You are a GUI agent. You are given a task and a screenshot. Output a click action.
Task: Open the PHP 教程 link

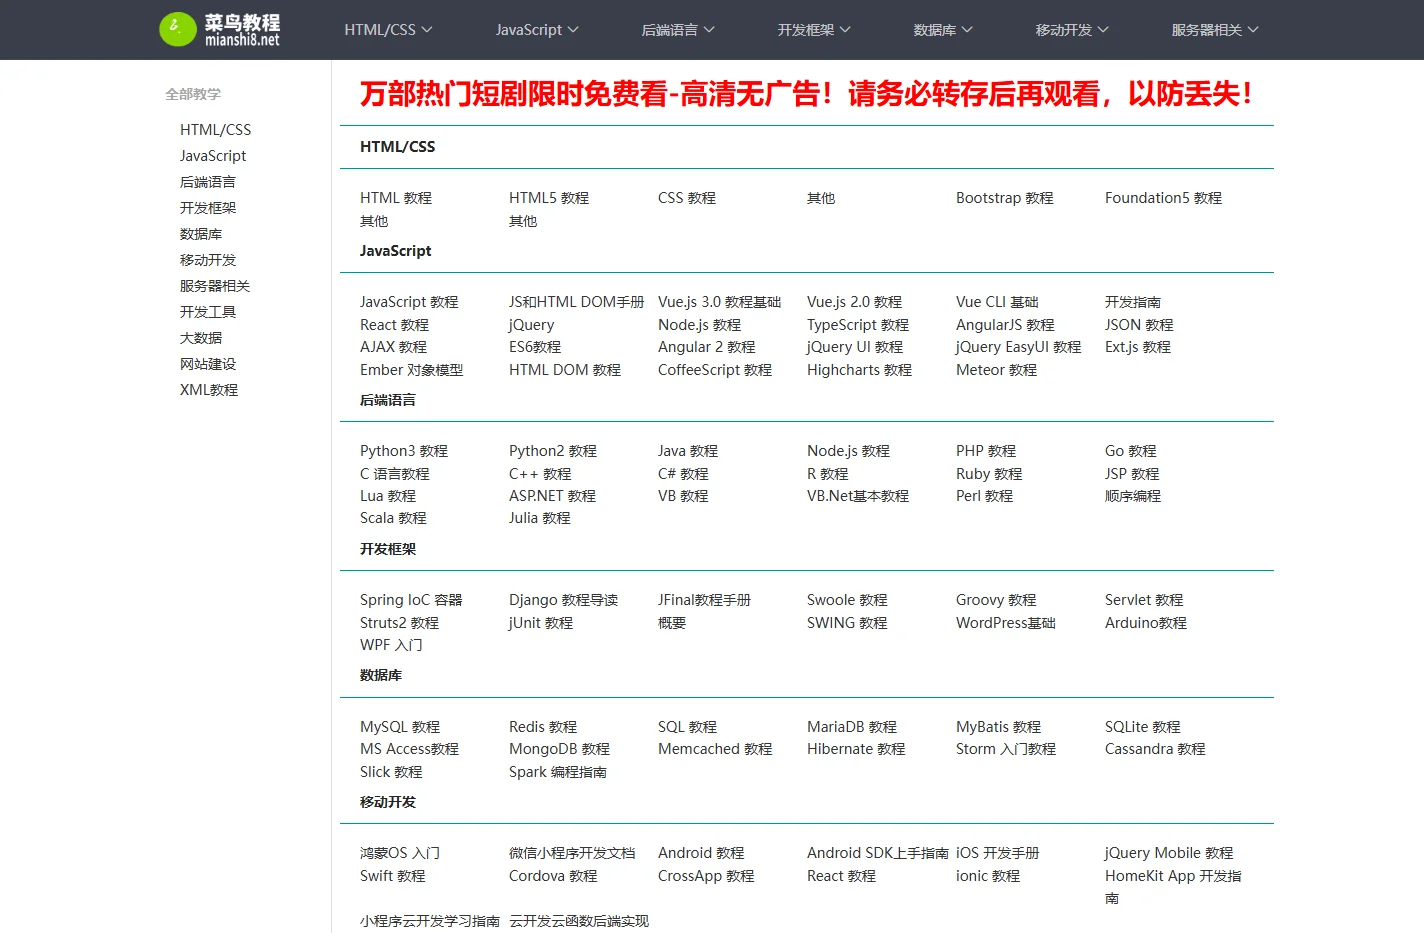click(986, 451)
